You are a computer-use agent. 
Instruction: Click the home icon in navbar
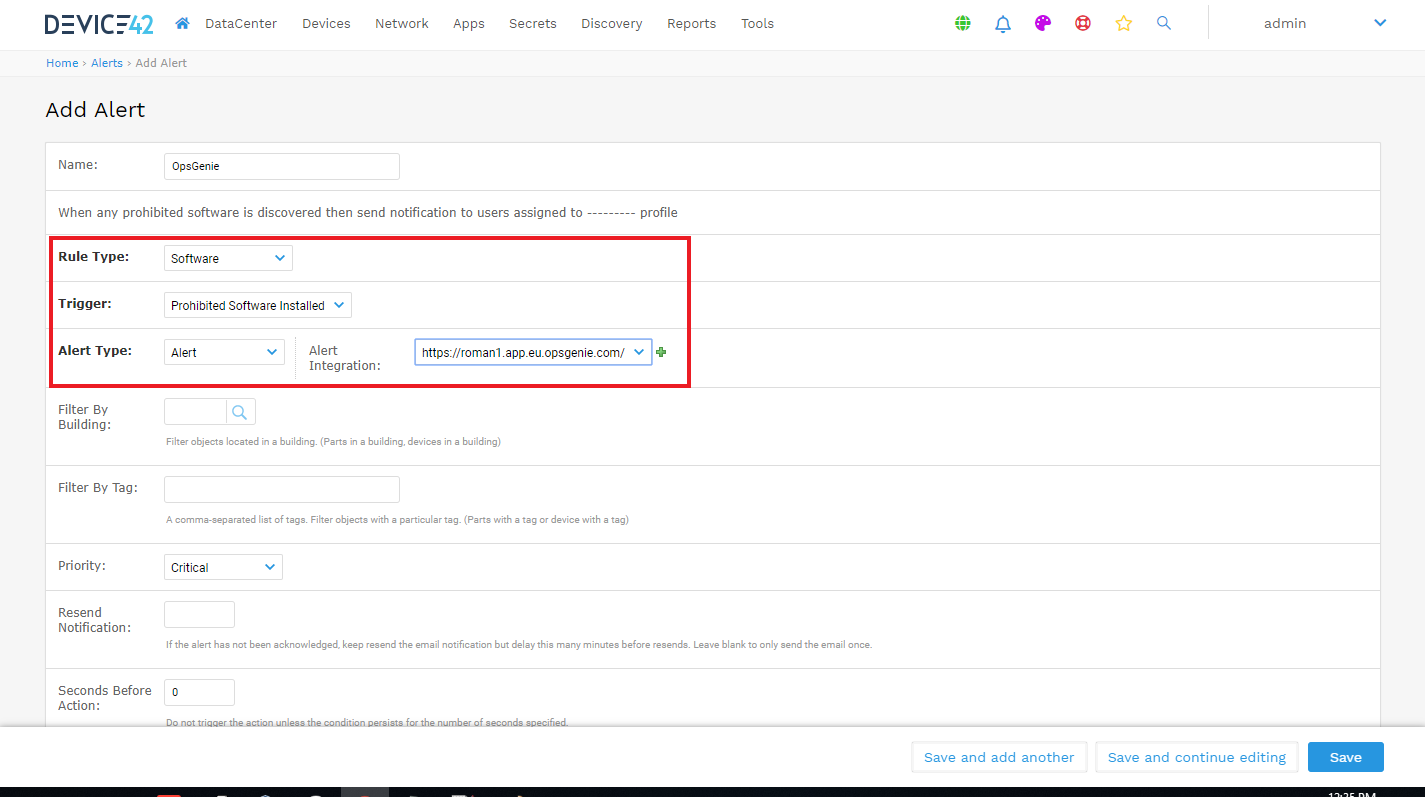[x=182, y=23]
